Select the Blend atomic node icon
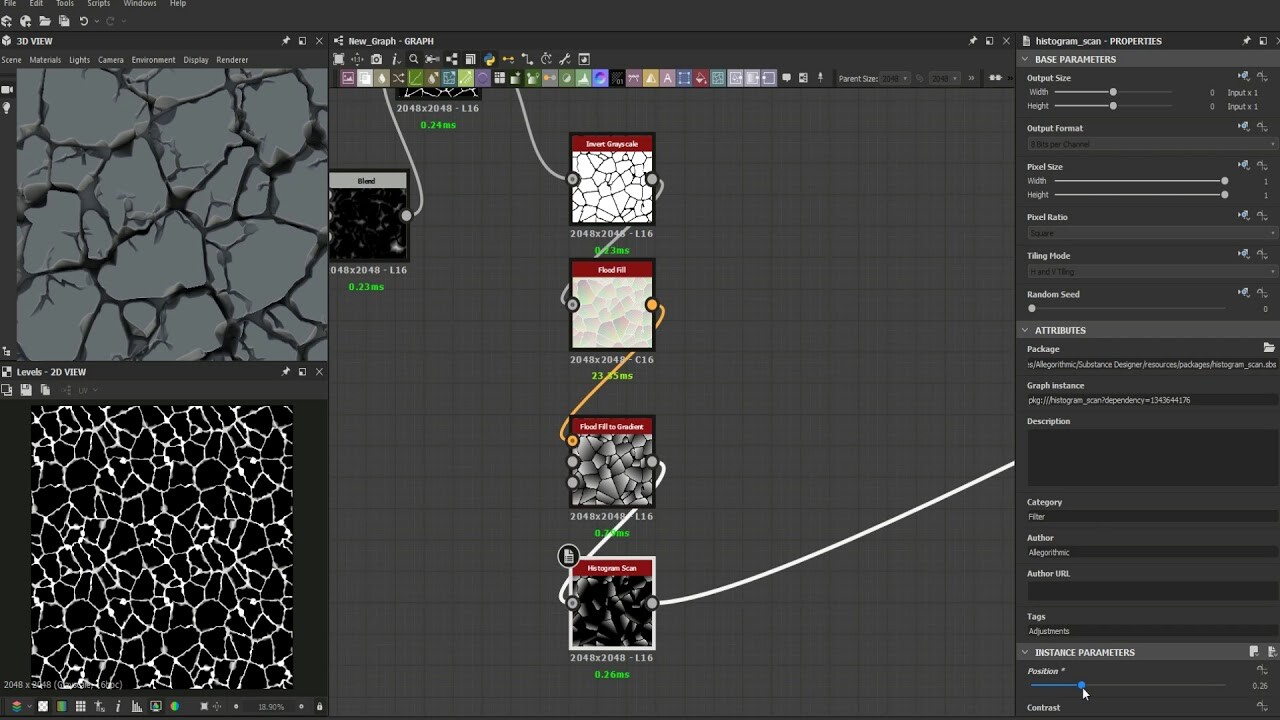 tap(364, 77)
